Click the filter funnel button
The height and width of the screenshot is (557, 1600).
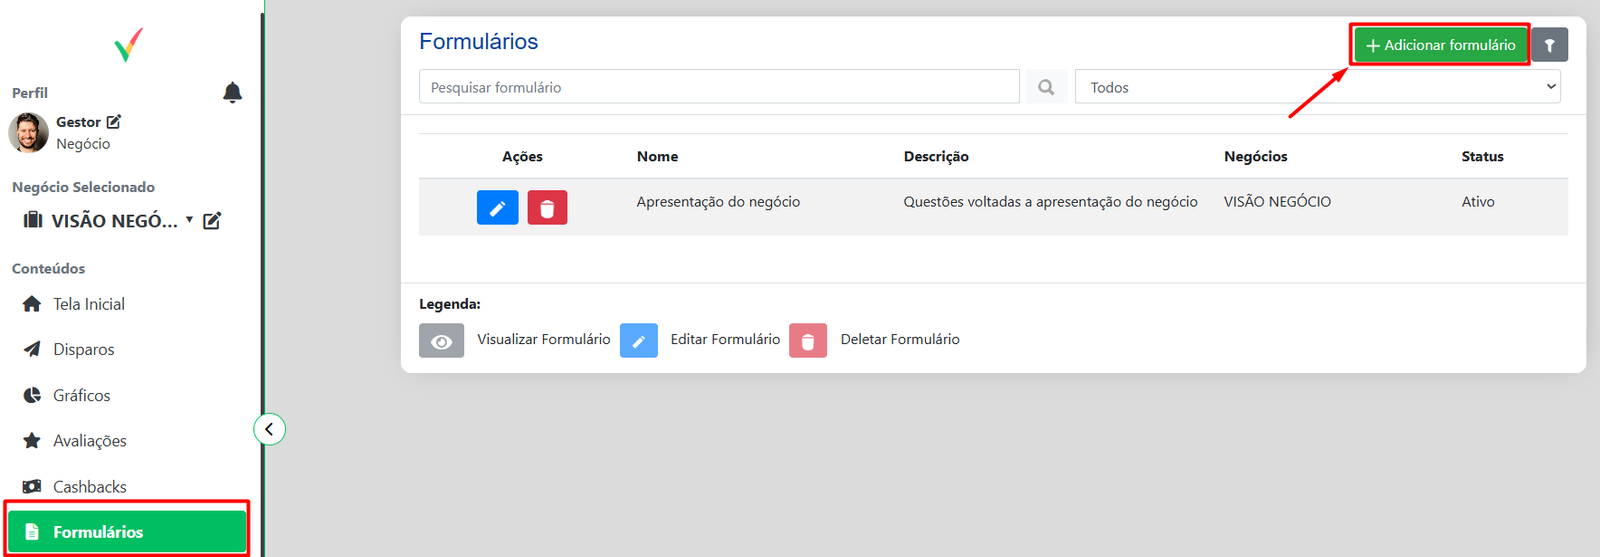click(x=1549, y=45)
